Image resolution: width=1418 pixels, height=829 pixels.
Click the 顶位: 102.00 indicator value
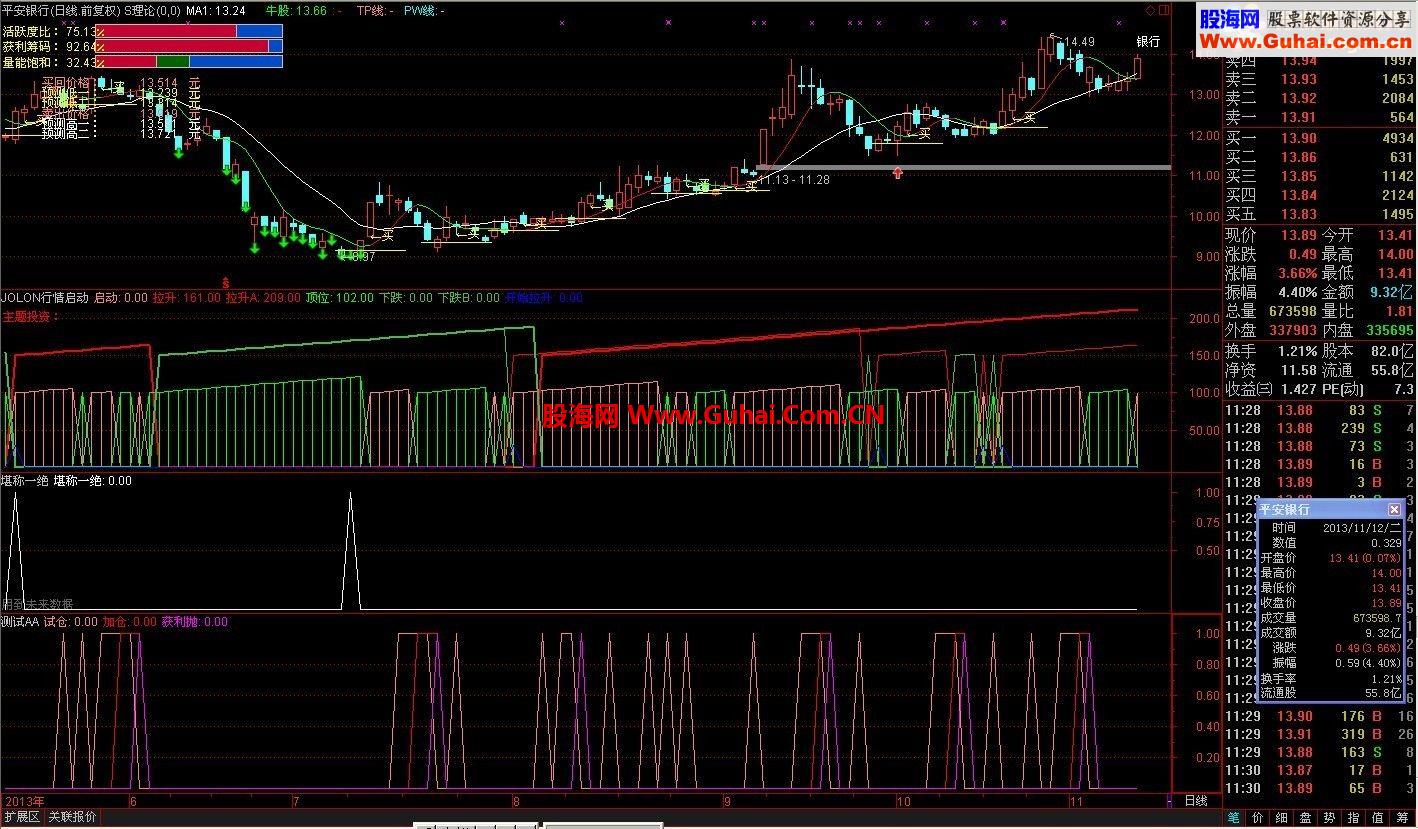point(340,298)
